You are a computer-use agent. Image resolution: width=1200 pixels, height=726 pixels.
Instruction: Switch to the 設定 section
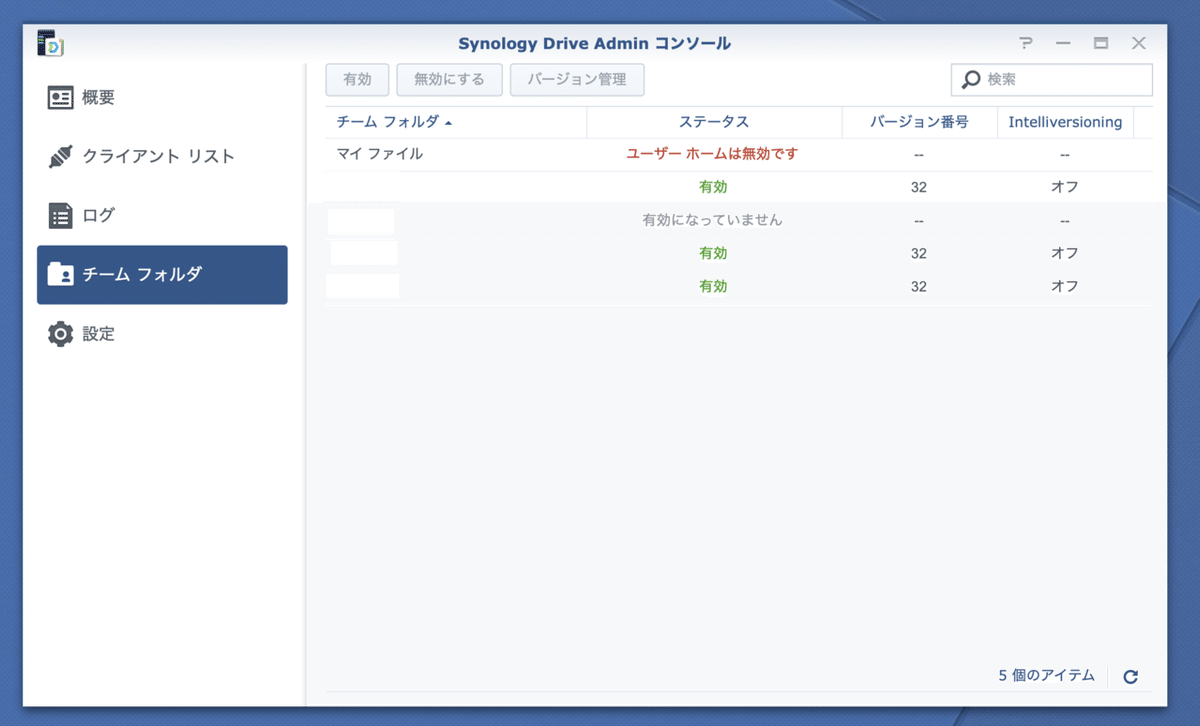(x=98, y=334)
